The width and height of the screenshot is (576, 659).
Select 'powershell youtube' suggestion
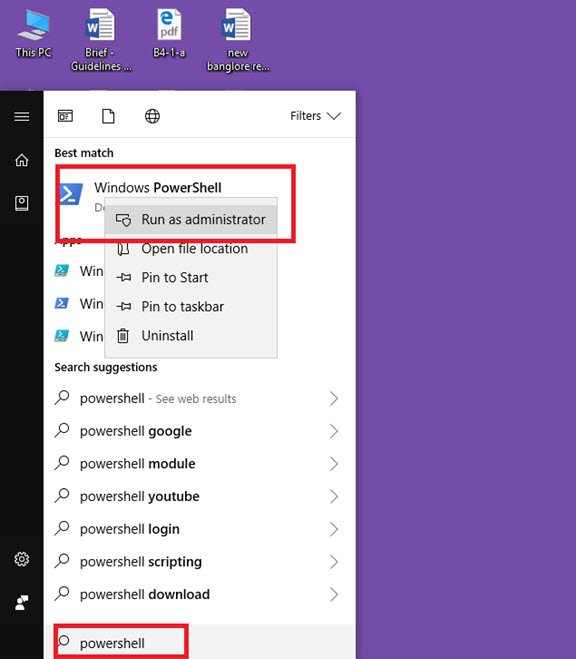pos(200,496)
